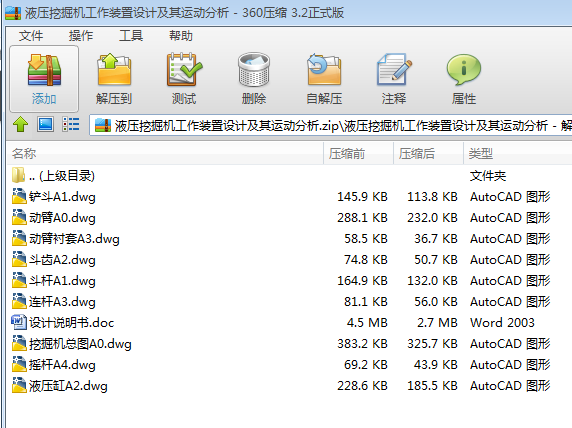
Task: Open the 注释 (Comment) tool
Action: click(x=394, y=69)
